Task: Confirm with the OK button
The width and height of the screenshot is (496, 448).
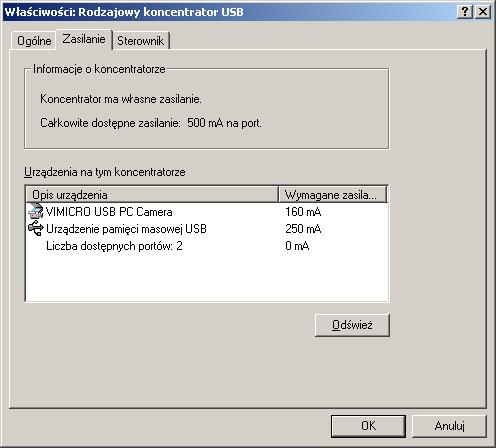Action: [x=368, y=426]
